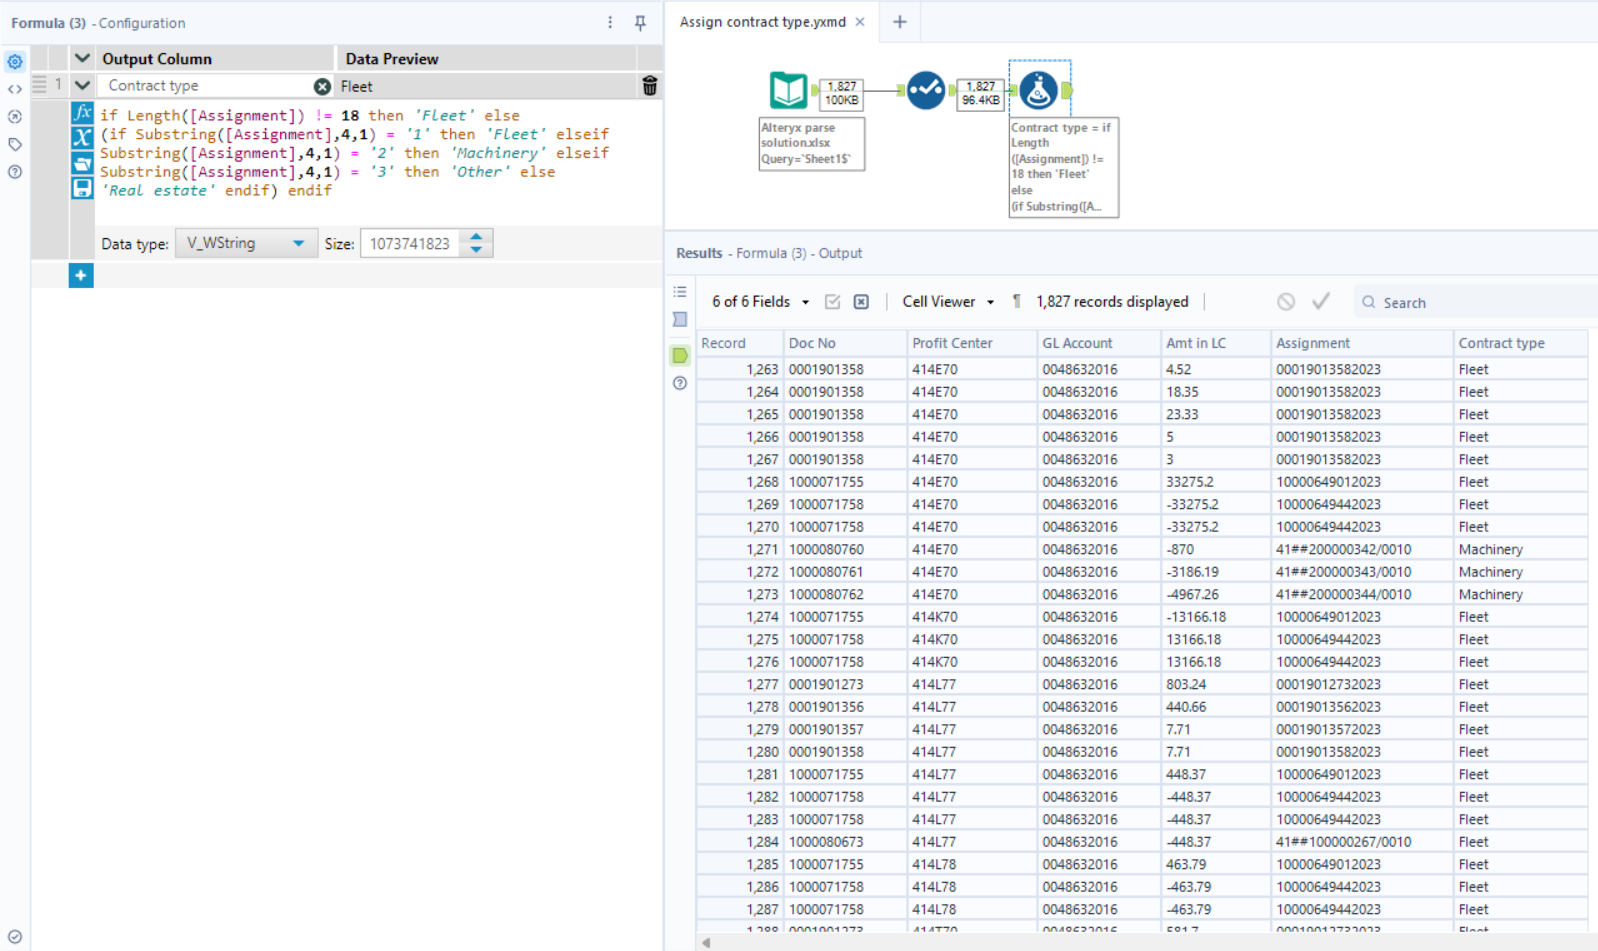This screenshot has height=951, width=1598.
Task: Open the Cell Viewer menu
Action: pos(947,302)
